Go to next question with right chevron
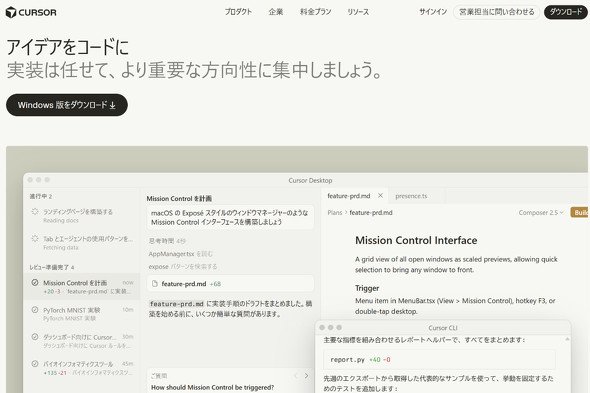 [306, 375]
